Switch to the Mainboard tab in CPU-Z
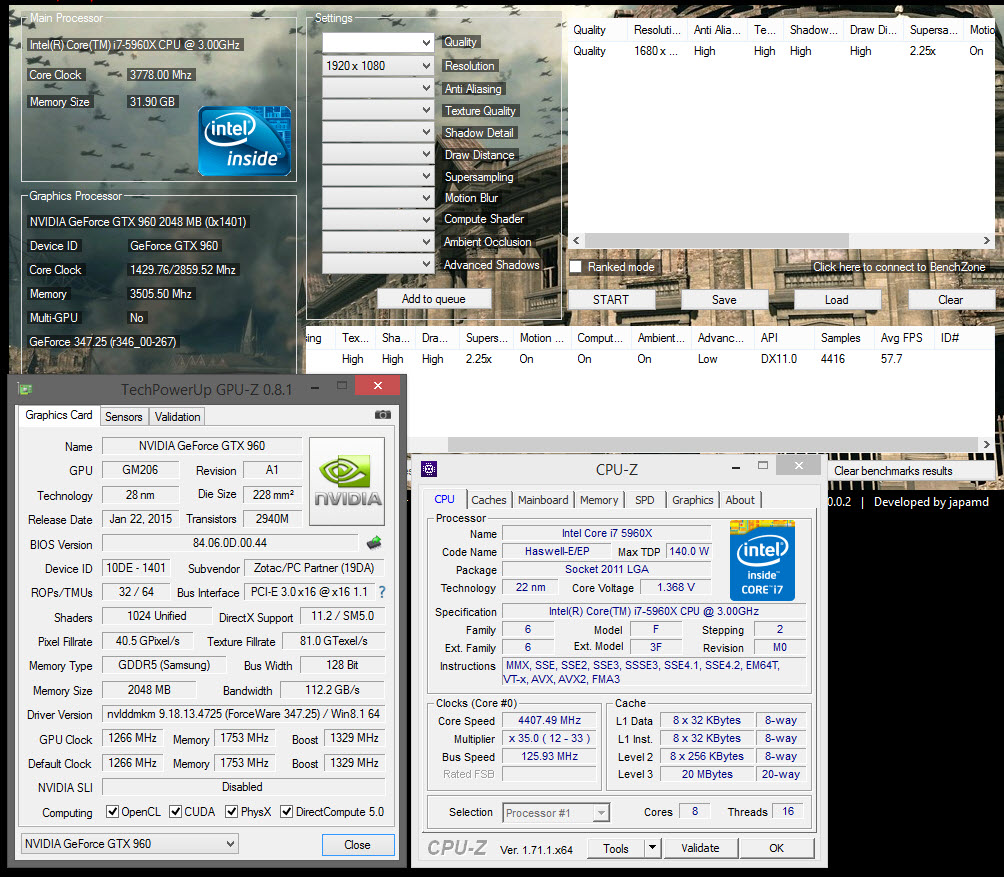 click(x=543, y=500)
